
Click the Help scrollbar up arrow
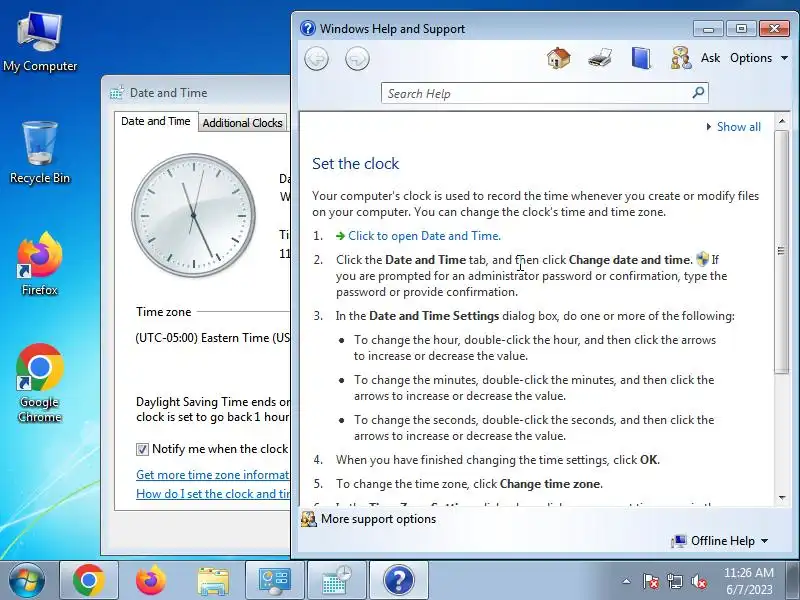[782, 121]
